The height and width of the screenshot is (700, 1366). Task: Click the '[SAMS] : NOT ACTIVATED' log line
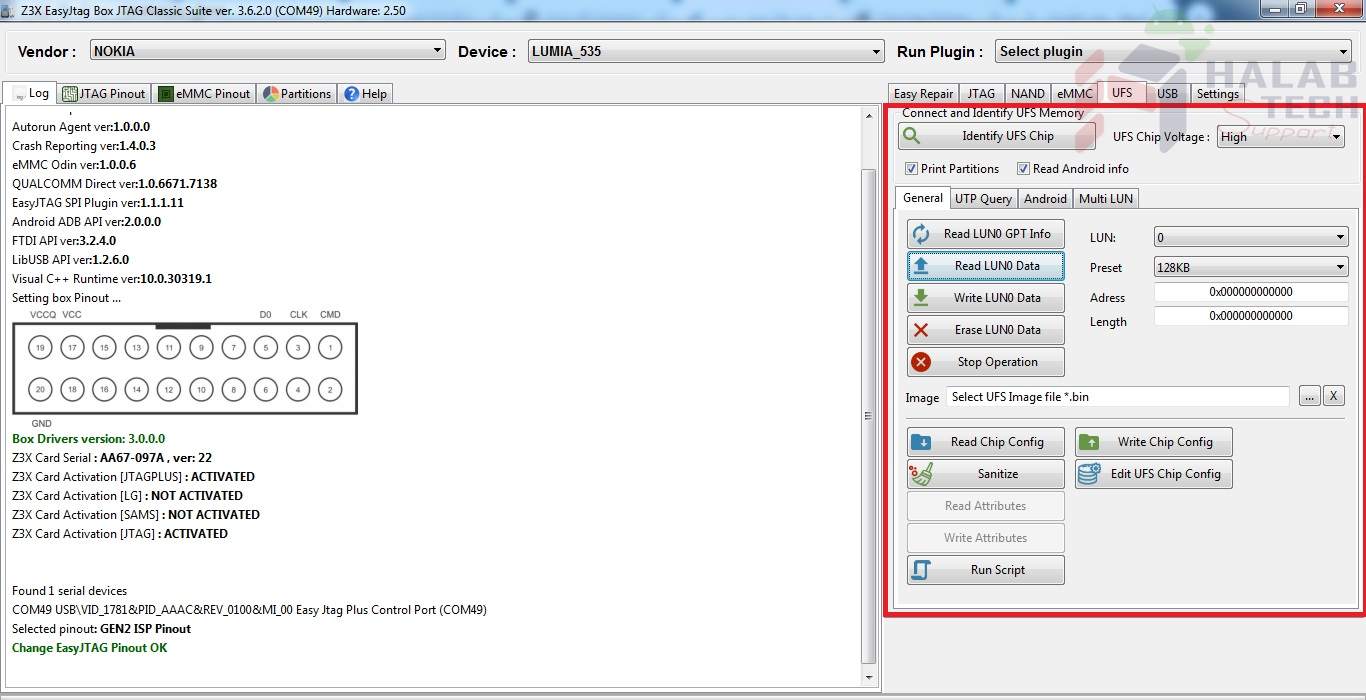136,515
